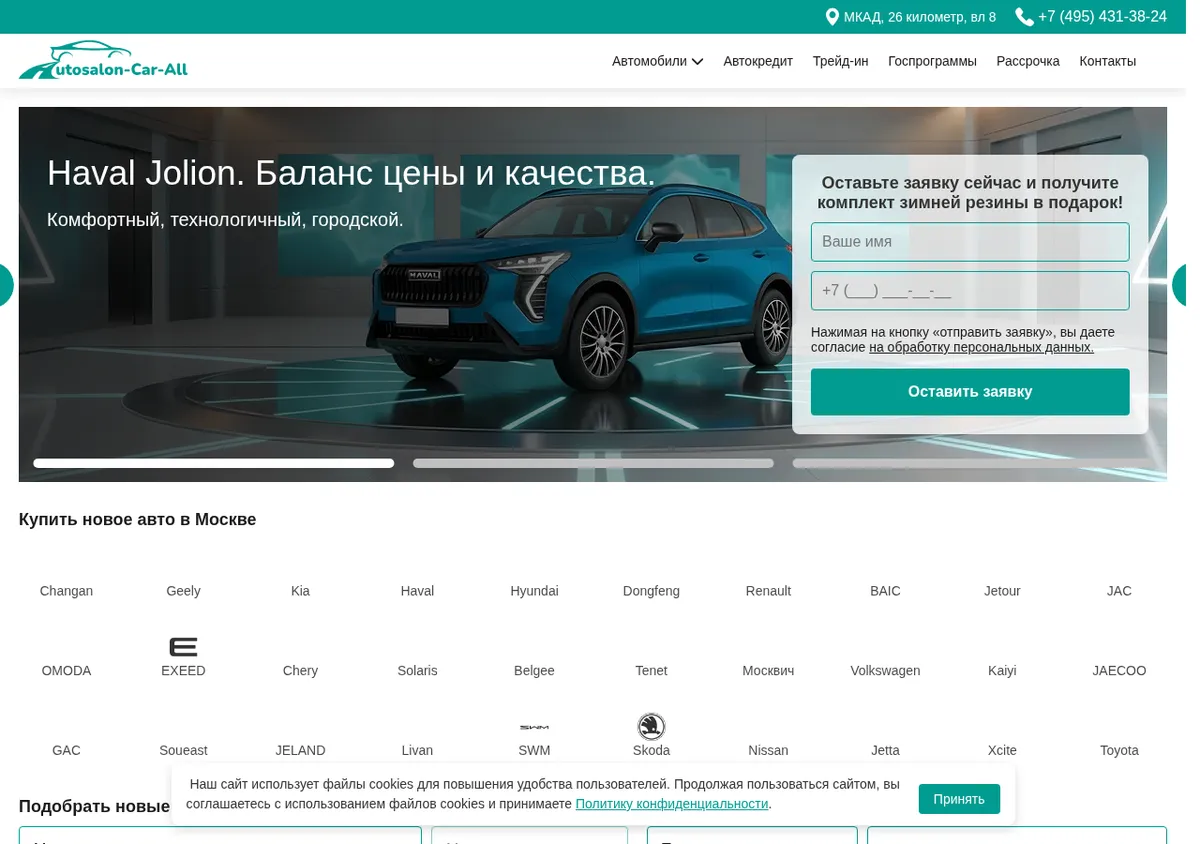Expand the Автомобили dropdown menu
The width and height of the screenshot is (1200, 844).
tap(657, 61)
